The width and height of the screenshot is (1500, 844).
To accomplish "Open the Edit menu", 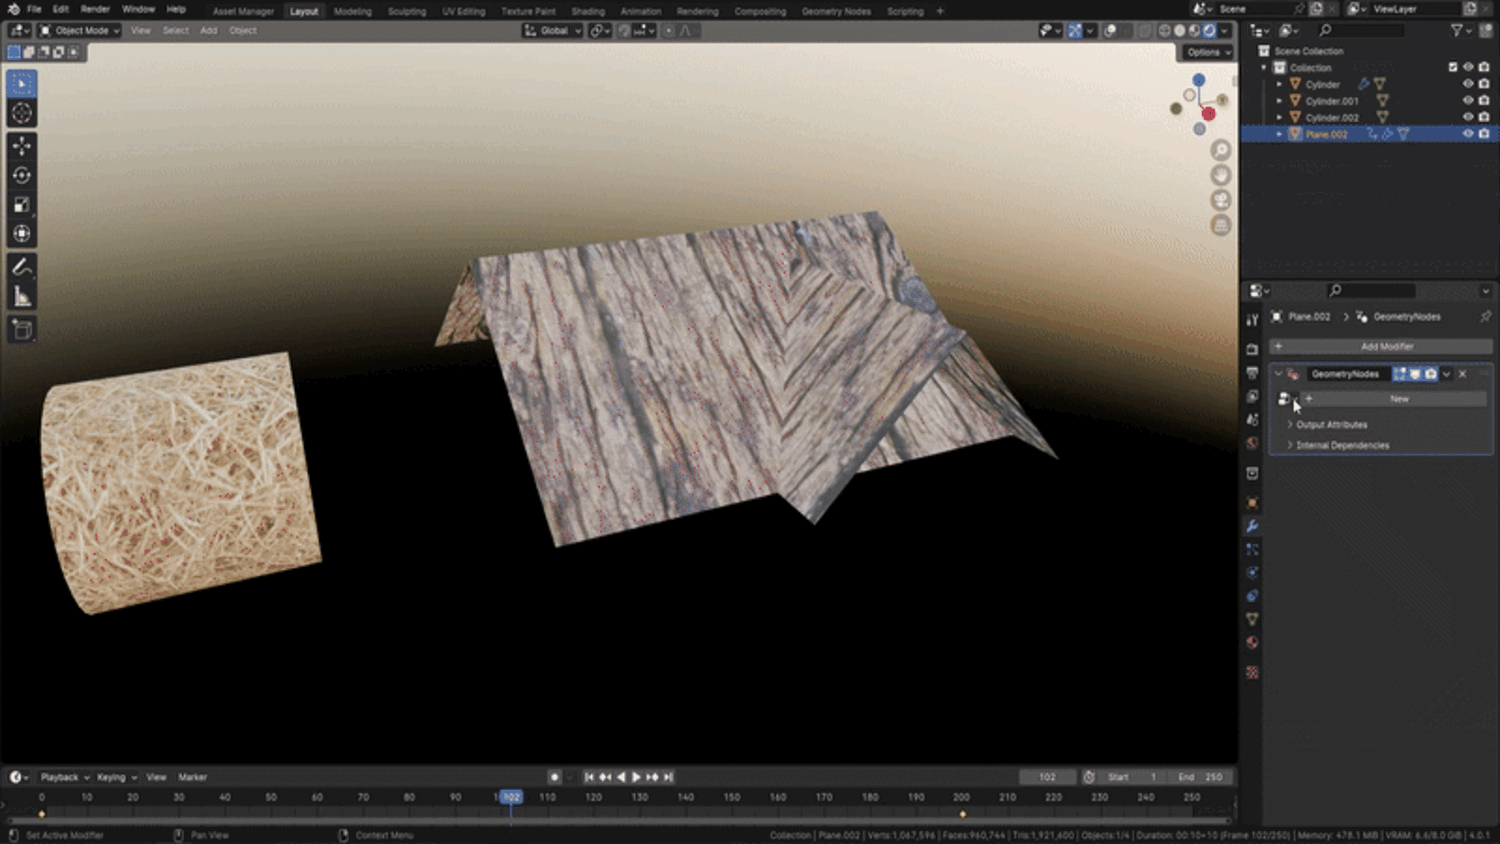I will [61, 9].
